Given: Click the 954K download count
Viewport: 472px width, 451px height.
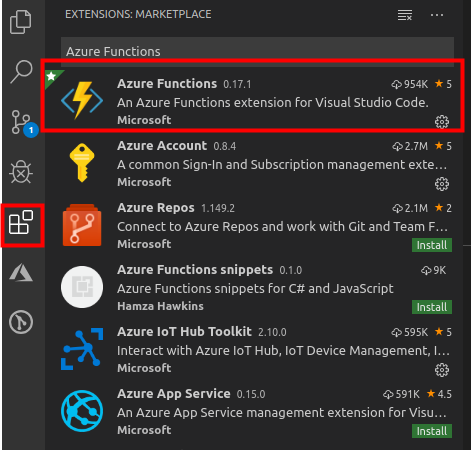Looking at the screenshot, I should [410, 84].
